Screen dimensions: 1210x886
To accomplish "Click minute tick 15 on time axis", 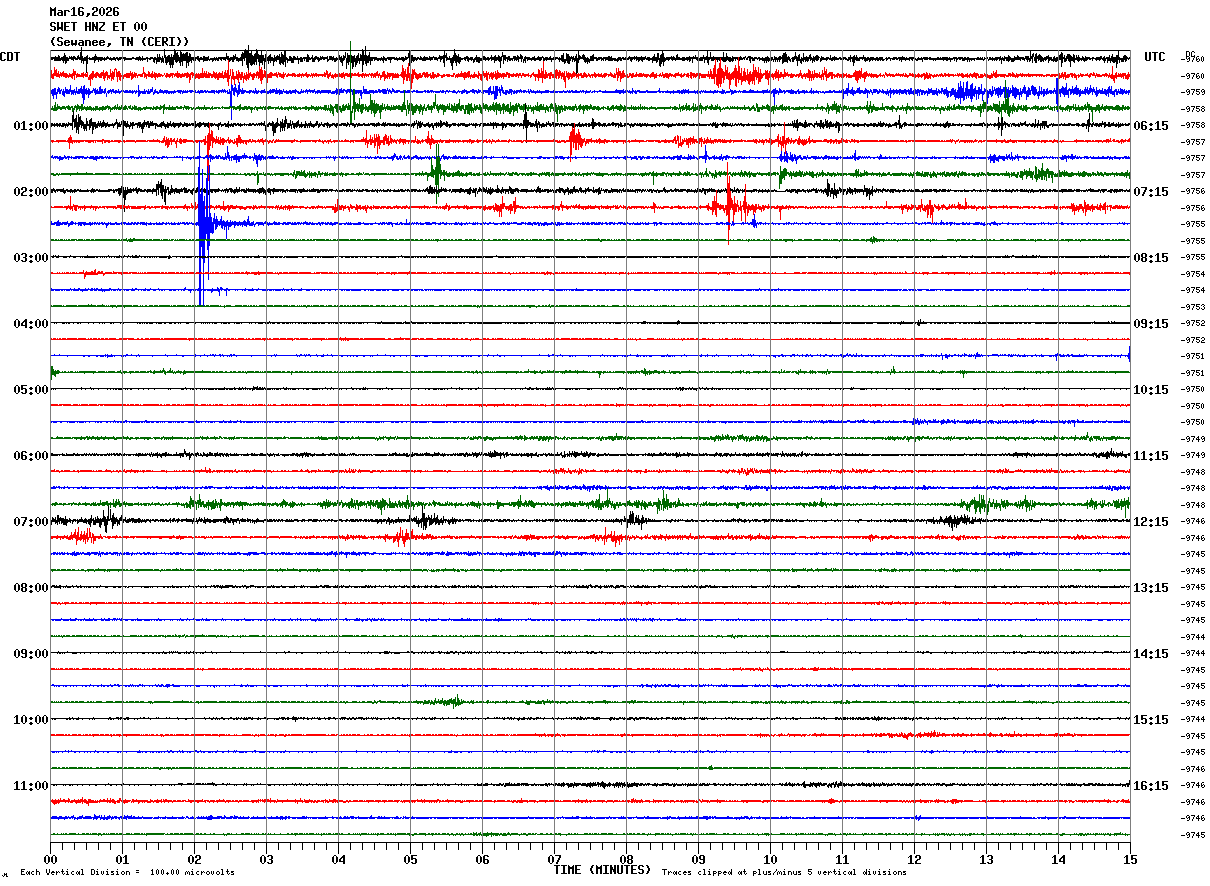I will coord(1130,860).
